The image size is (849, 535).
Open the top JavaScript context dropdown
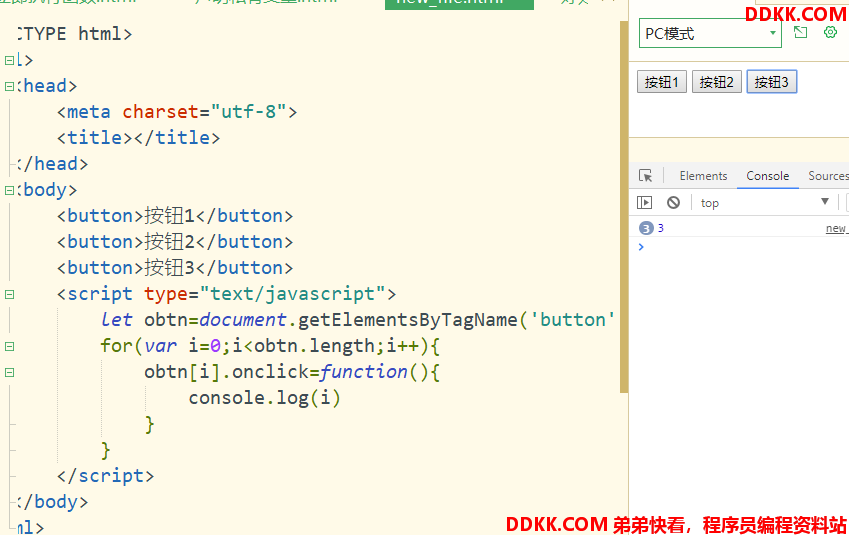pos(765,203)
